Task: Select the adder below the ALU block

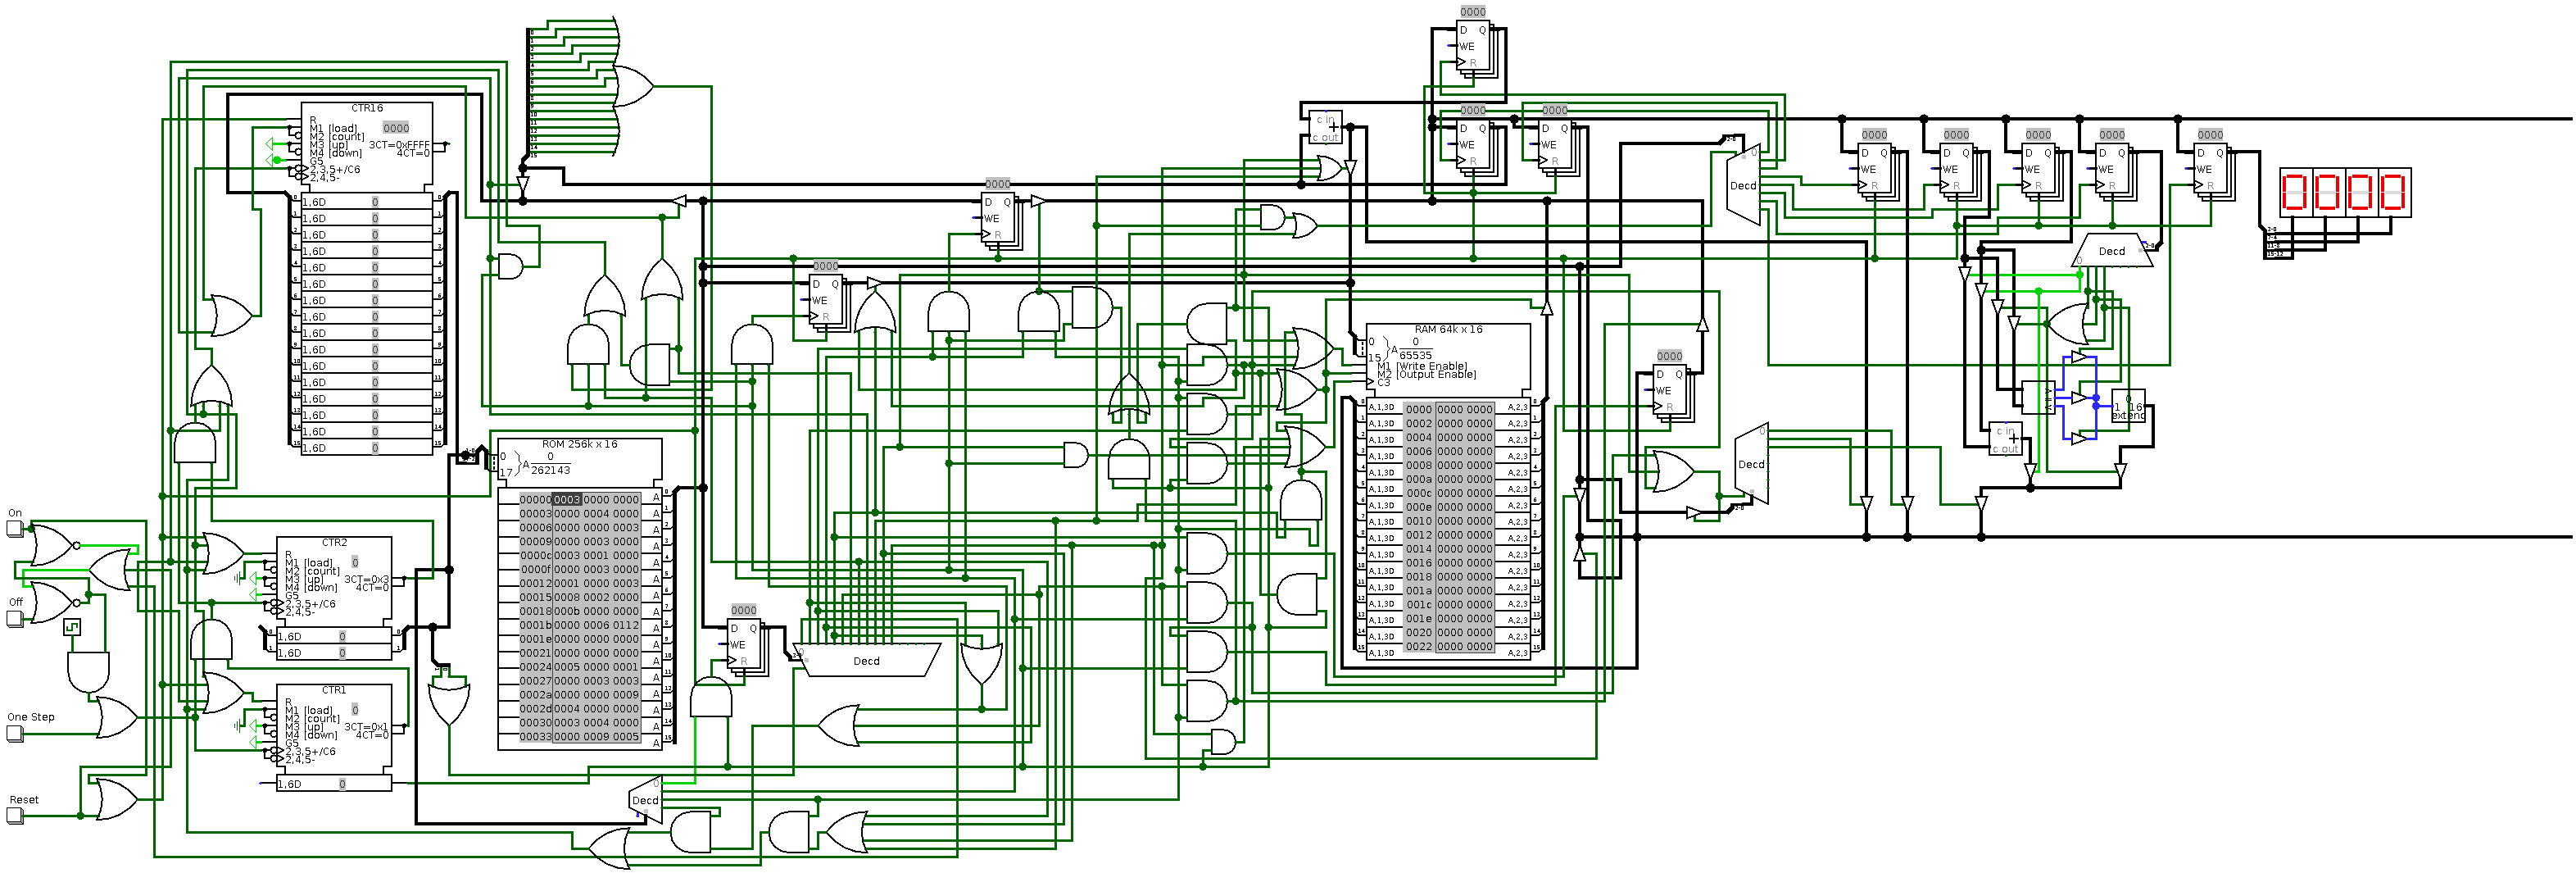Action: coord(2006,440)
